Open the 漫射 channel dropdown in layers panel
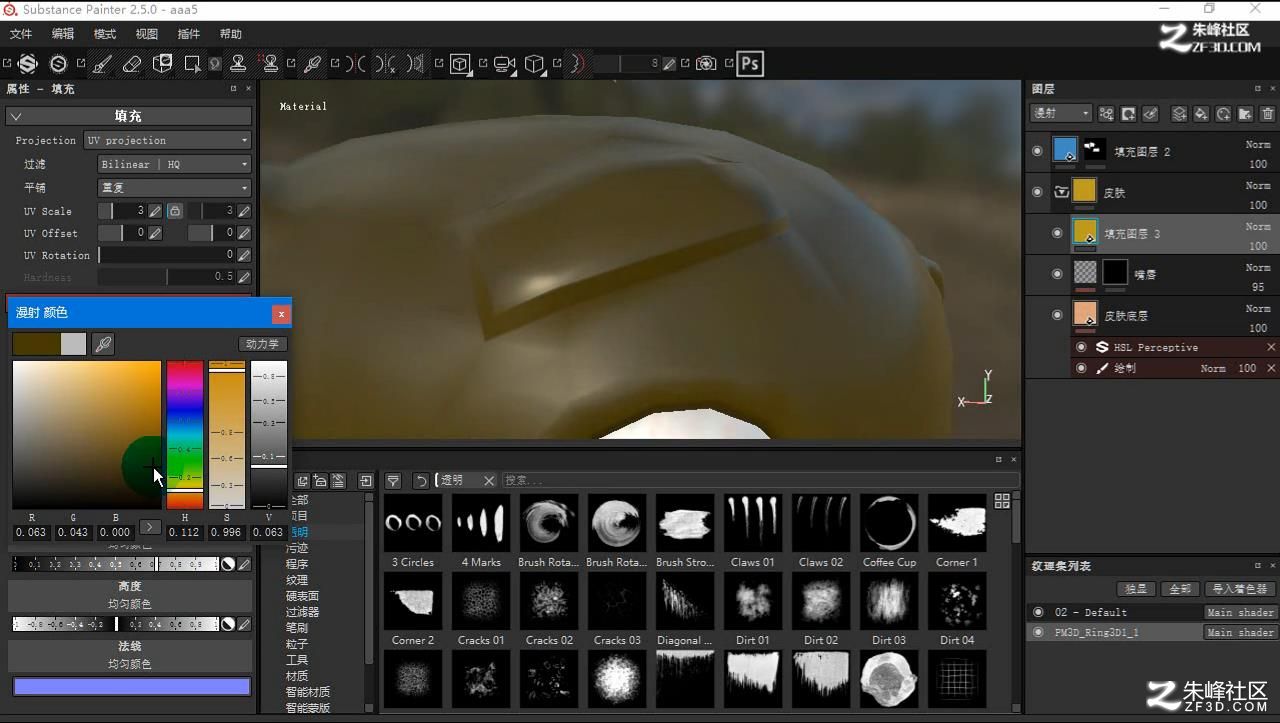This screenshot has height=723, width=1280. coord(1060,114)
